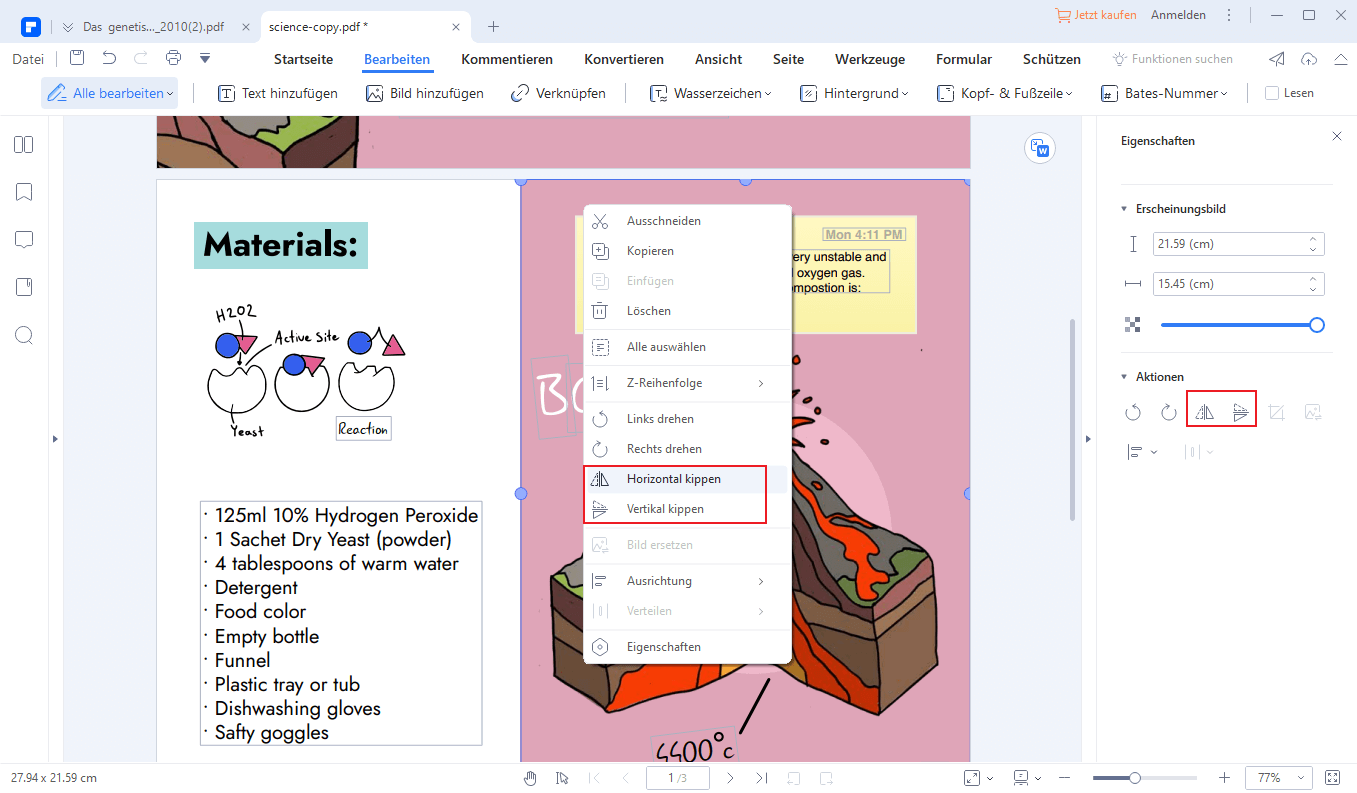Viewport: 1357px width, 793px height.
Task: Open the Wasserzeichen dropdown
Action: click(x=710, y=93)
